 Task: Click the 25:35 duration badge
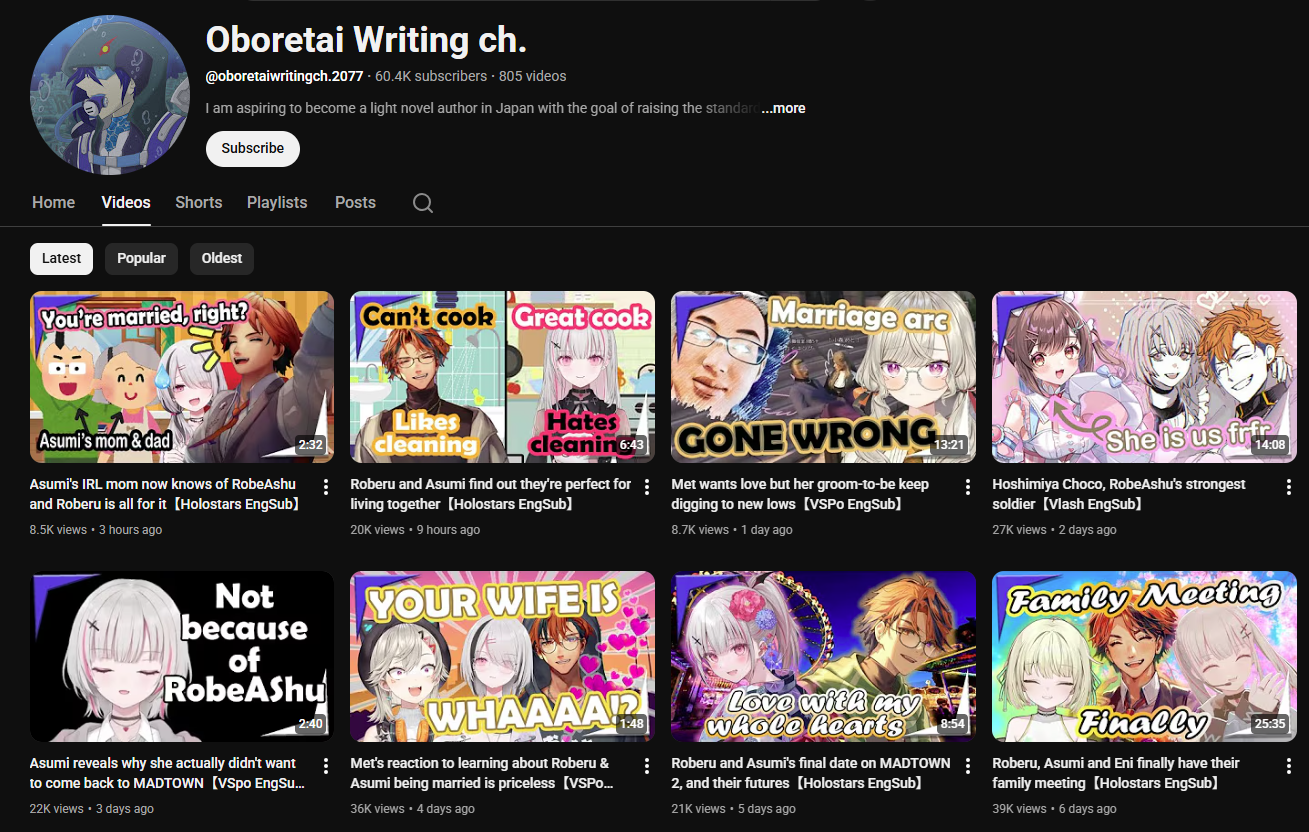pos(1269,724)
